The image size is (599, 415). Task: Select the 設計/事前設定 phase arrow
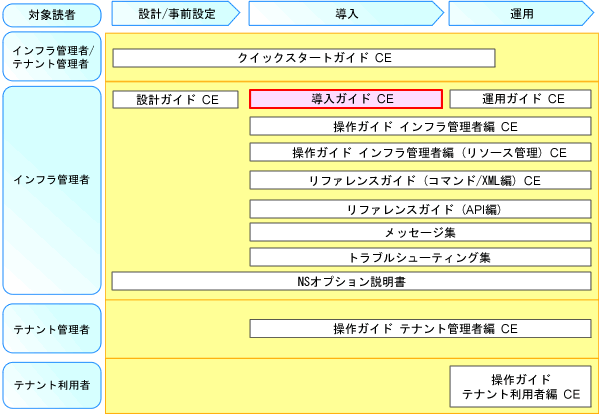pos(176,14)
